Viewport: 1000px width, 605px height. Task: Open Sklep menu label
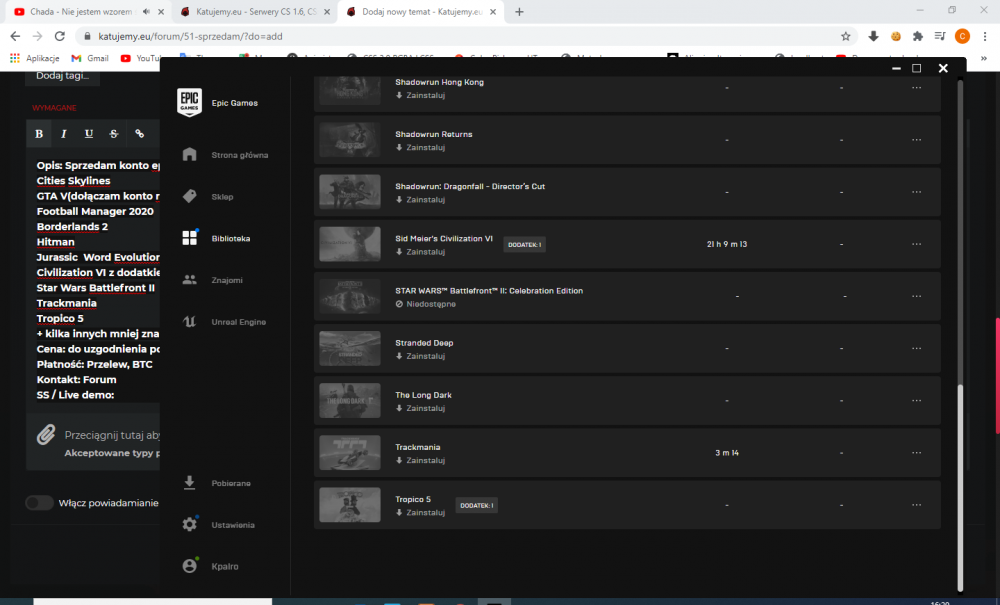pos(223,196)
